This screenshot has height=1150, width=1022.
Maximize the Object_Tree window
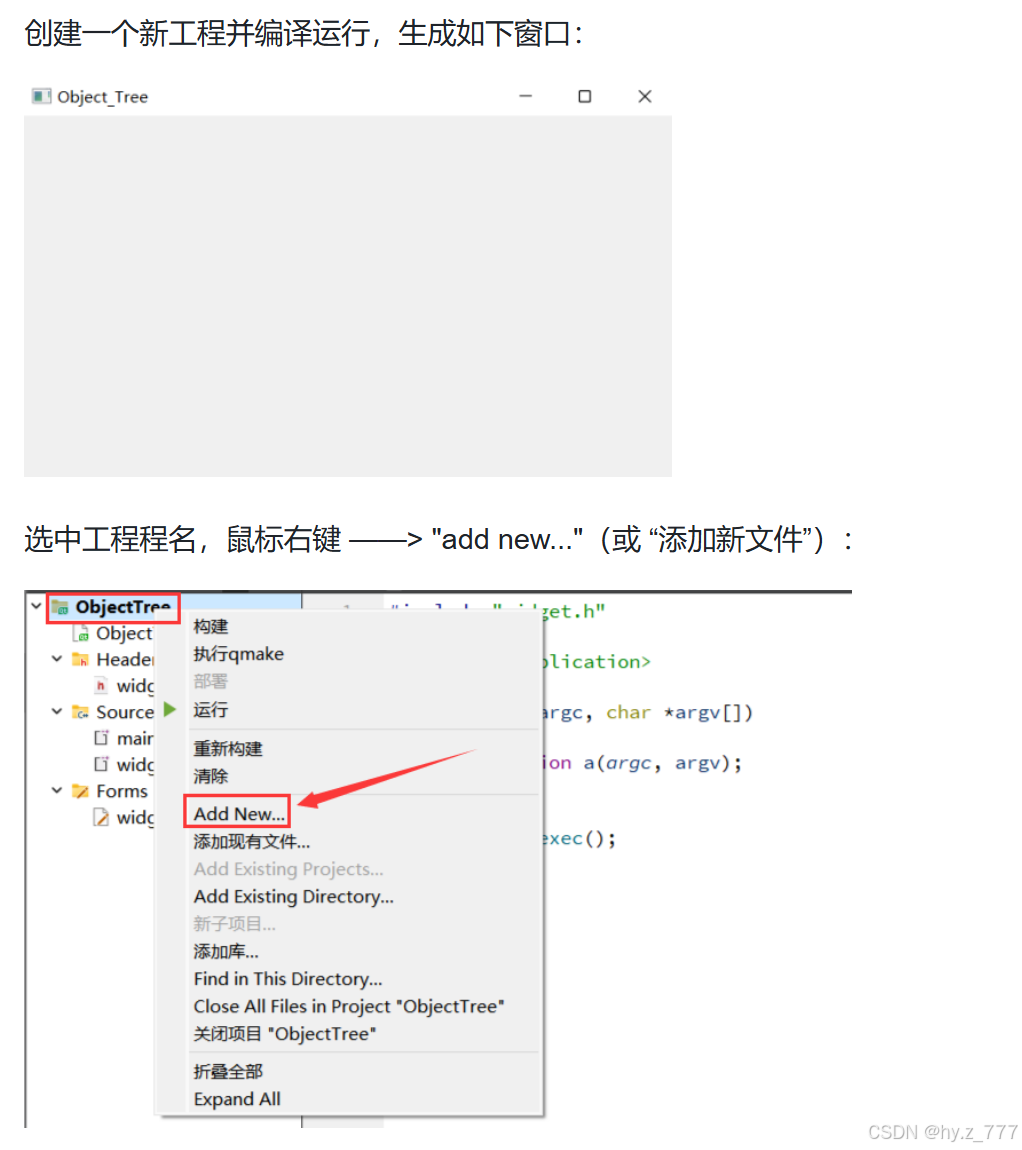pyautogui.click(x=585, y=96)
